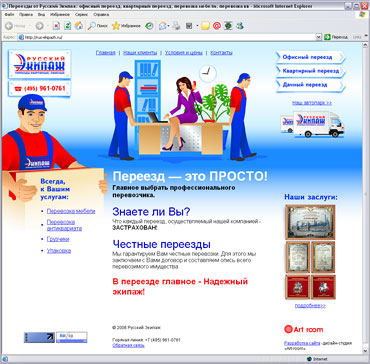Open the Избранное menu in menu bar
This screenshot has height=364, width=370.
point(60,15)
